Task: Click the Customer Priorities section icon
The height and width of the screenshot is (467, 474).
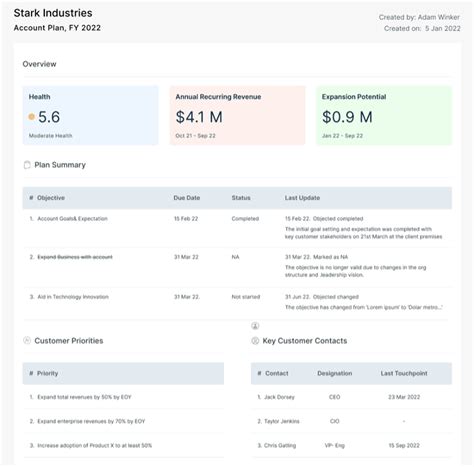Action: tap(27, 340)
